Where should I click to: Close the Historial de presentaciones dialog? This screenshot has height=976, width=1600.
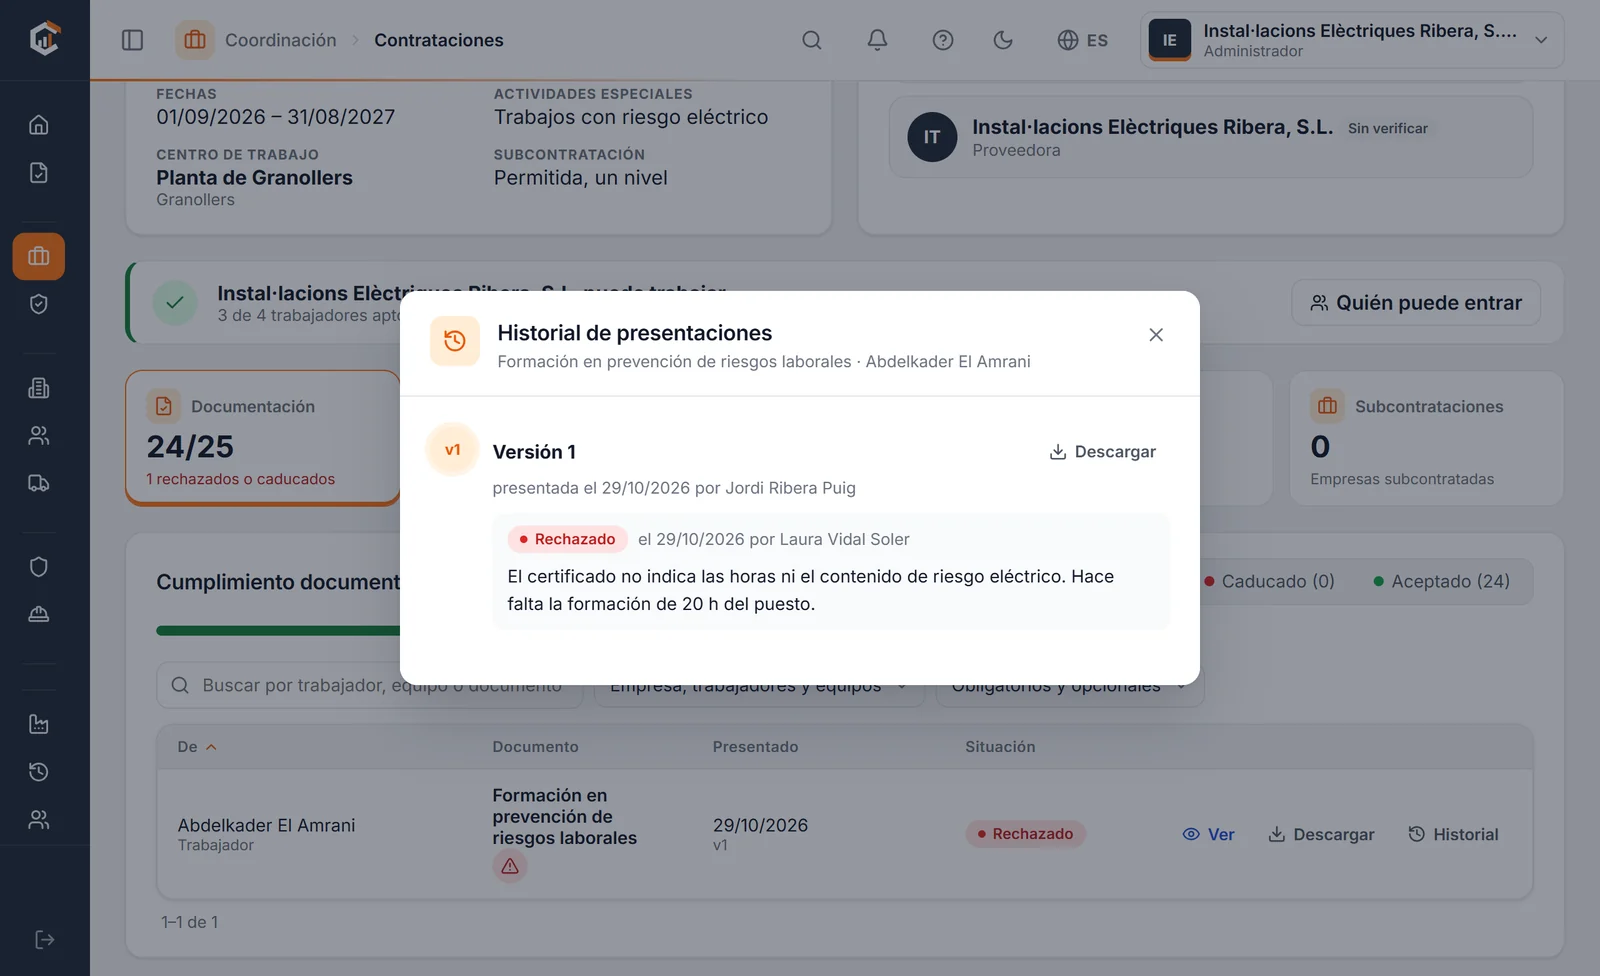point(1156,335)
